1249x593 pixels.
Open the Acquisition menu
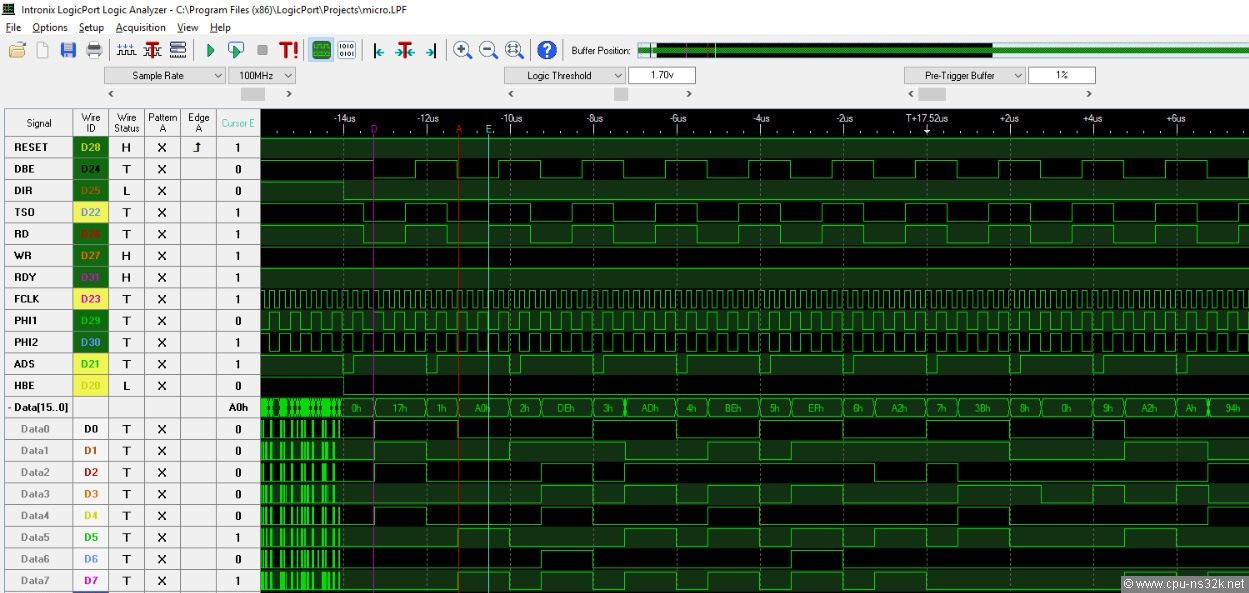(x=141, y=27)
